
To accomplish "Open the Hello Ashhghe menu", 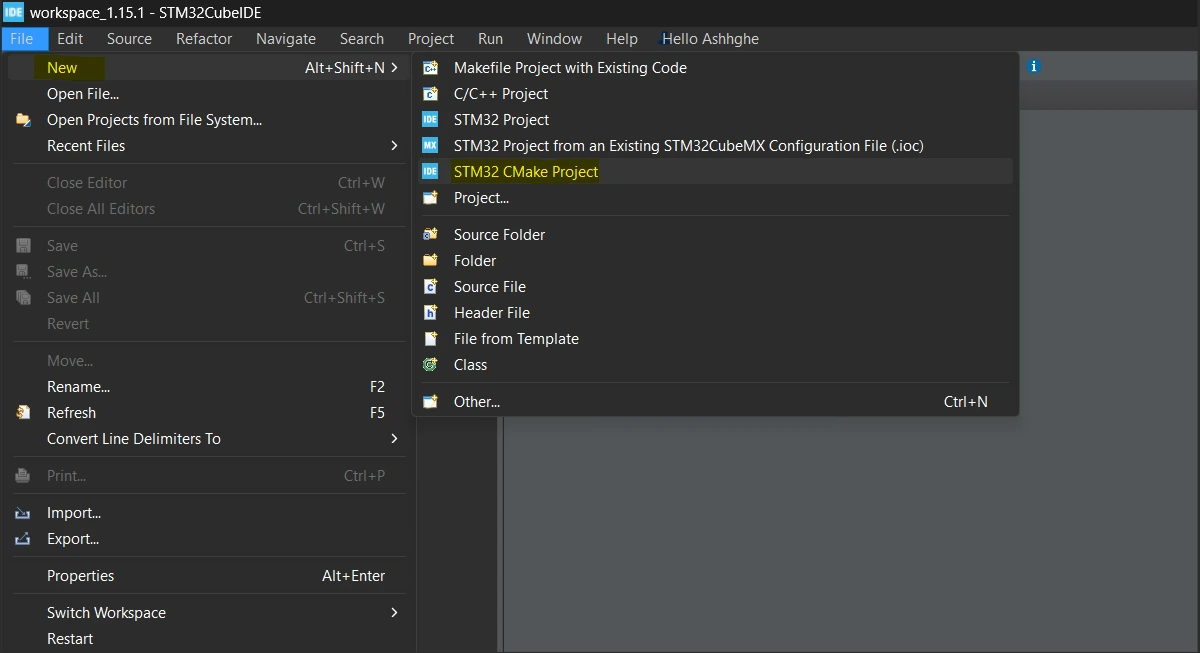I will (x=710, y=39).
